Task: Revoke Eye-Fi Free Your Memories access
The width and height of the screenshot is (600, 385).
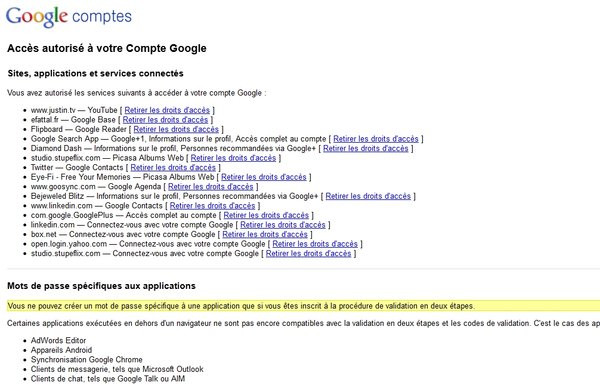Action: coord(264,177)
